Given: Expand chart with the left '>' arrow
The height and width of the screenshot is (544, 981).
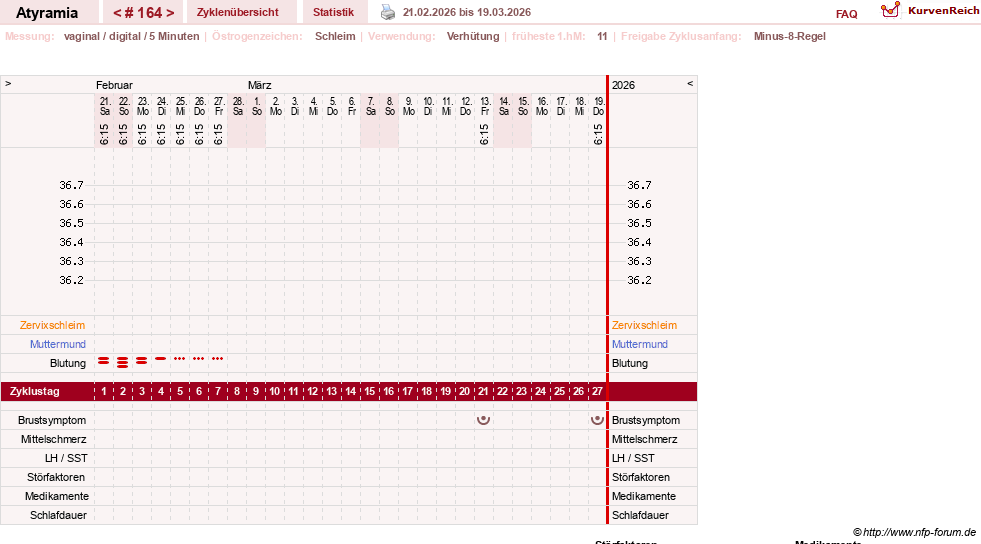Looking at the screenshot, I should [8, 83].
